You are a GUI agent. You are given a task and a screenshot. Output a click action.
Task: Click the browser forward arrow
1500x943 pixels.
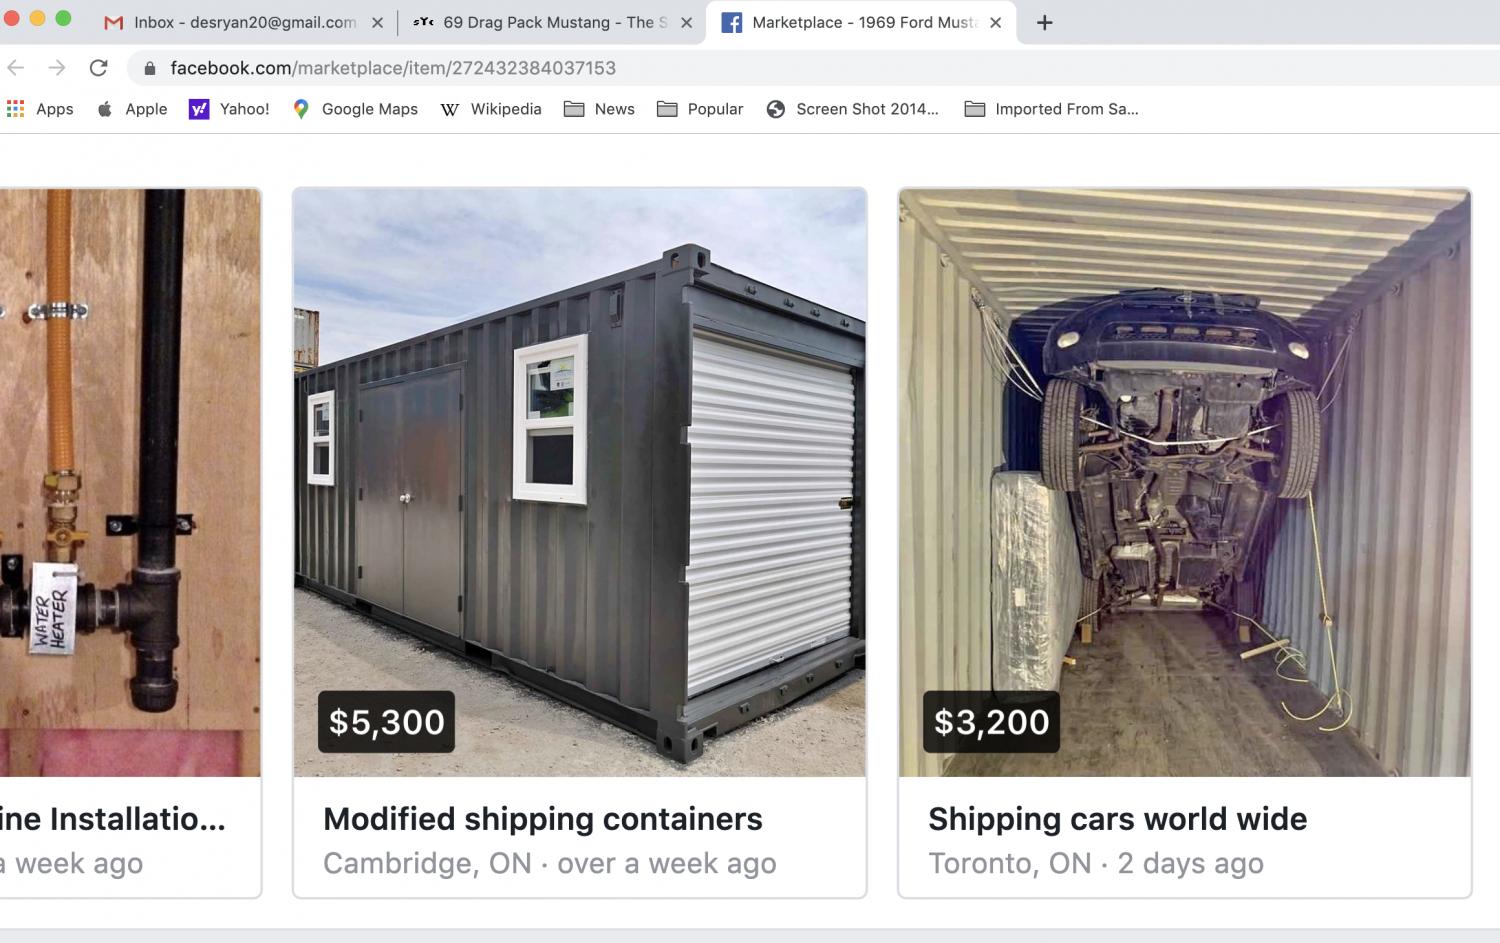[57, 68]
